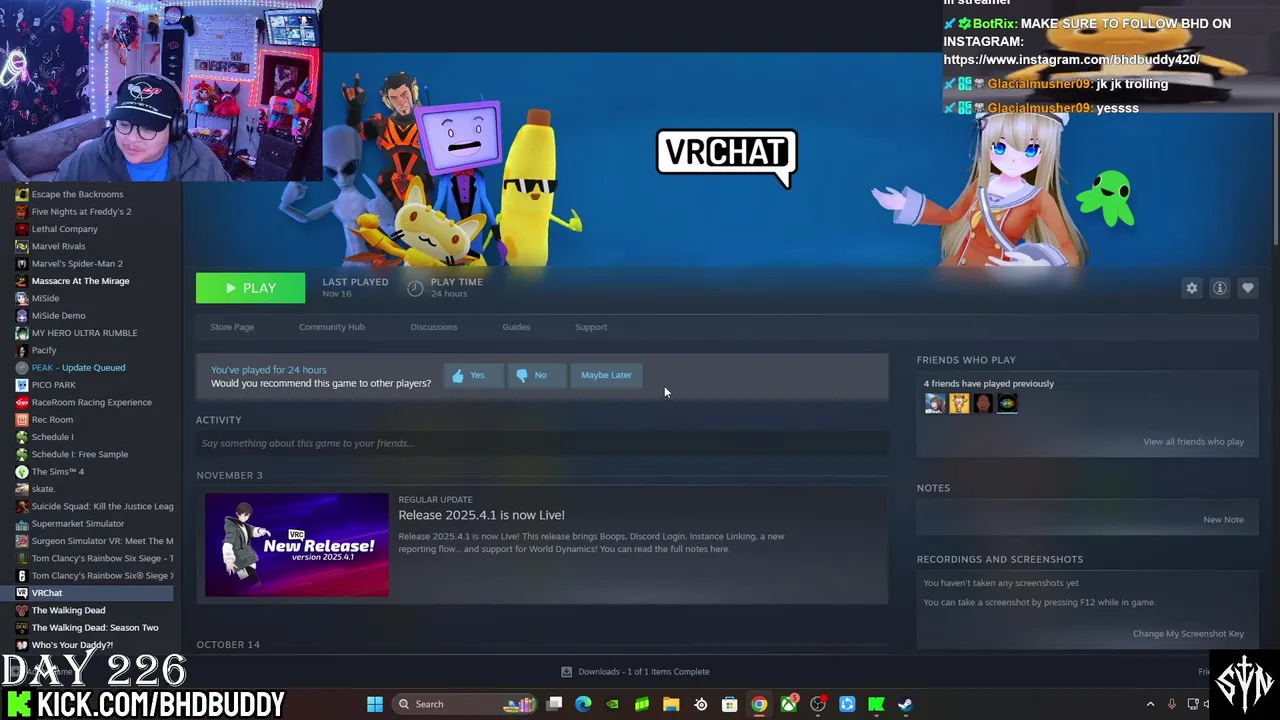Click the MiSide game icon
Image resolution: width=1280 pixels, height=720 pixels.
click(22, 298)
